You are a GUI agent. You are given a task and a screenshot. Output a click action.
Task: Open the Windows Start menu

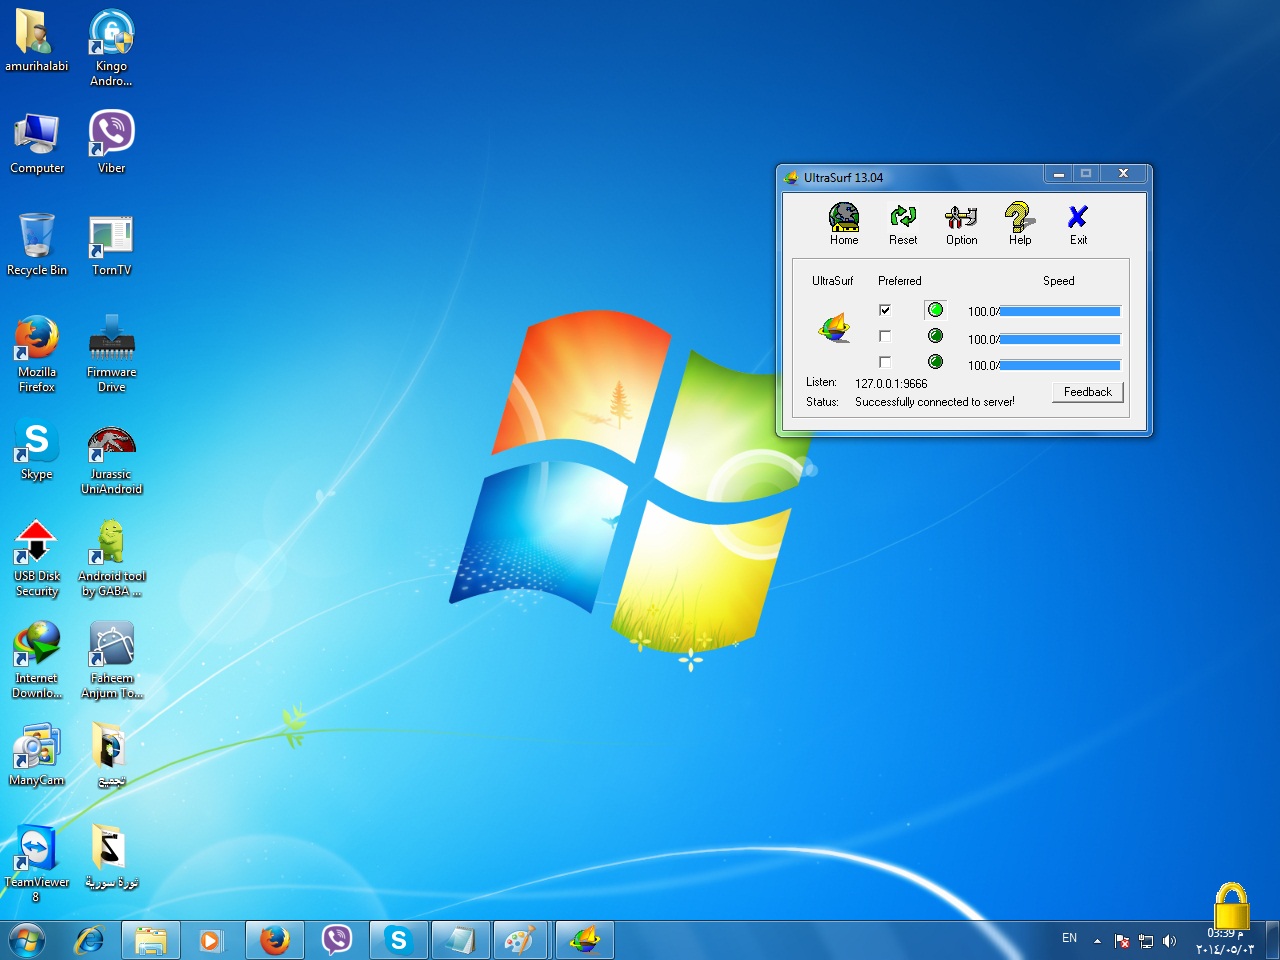click(x=27, y=940)
